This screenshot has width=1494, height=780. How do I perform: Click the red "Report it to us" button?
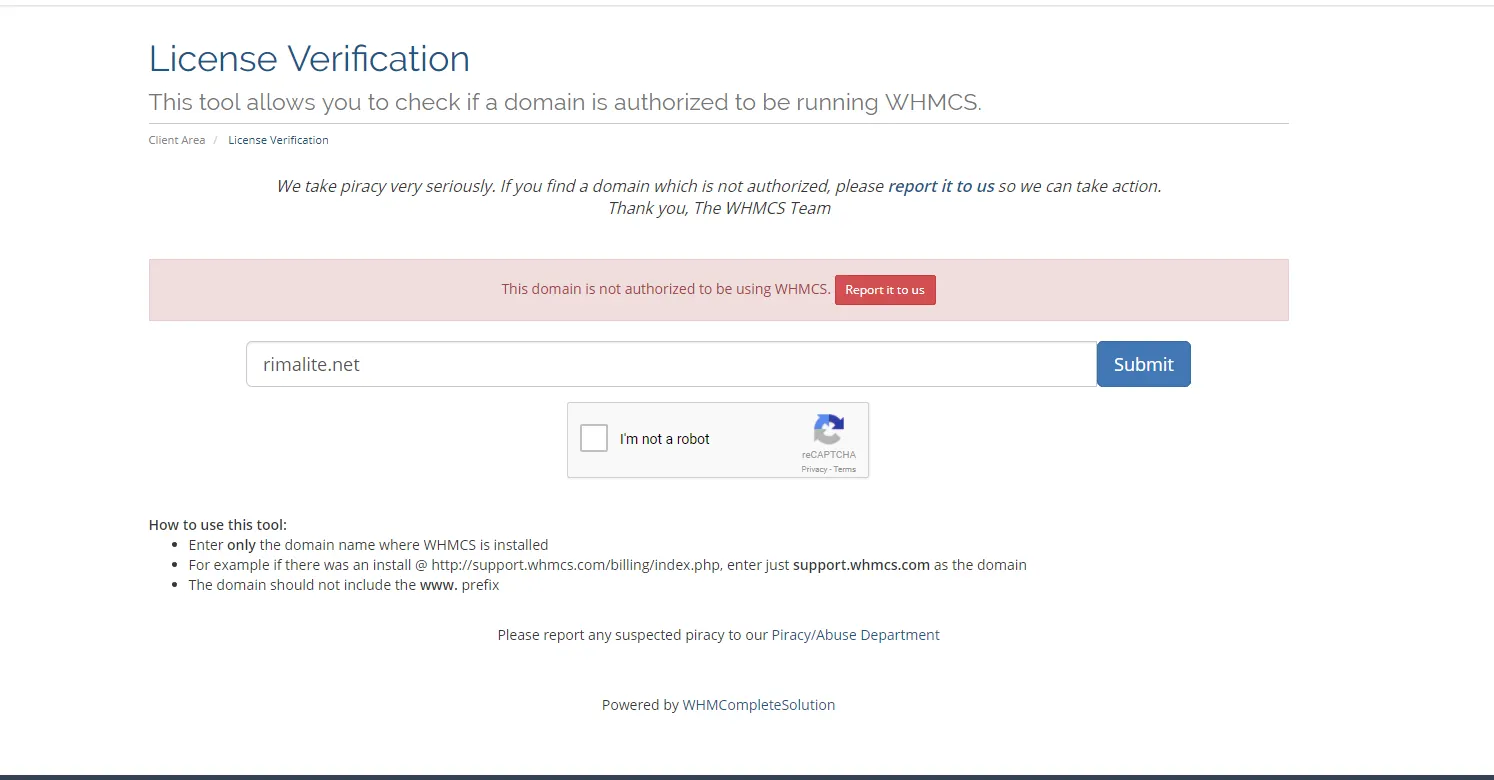click(885, 290)
